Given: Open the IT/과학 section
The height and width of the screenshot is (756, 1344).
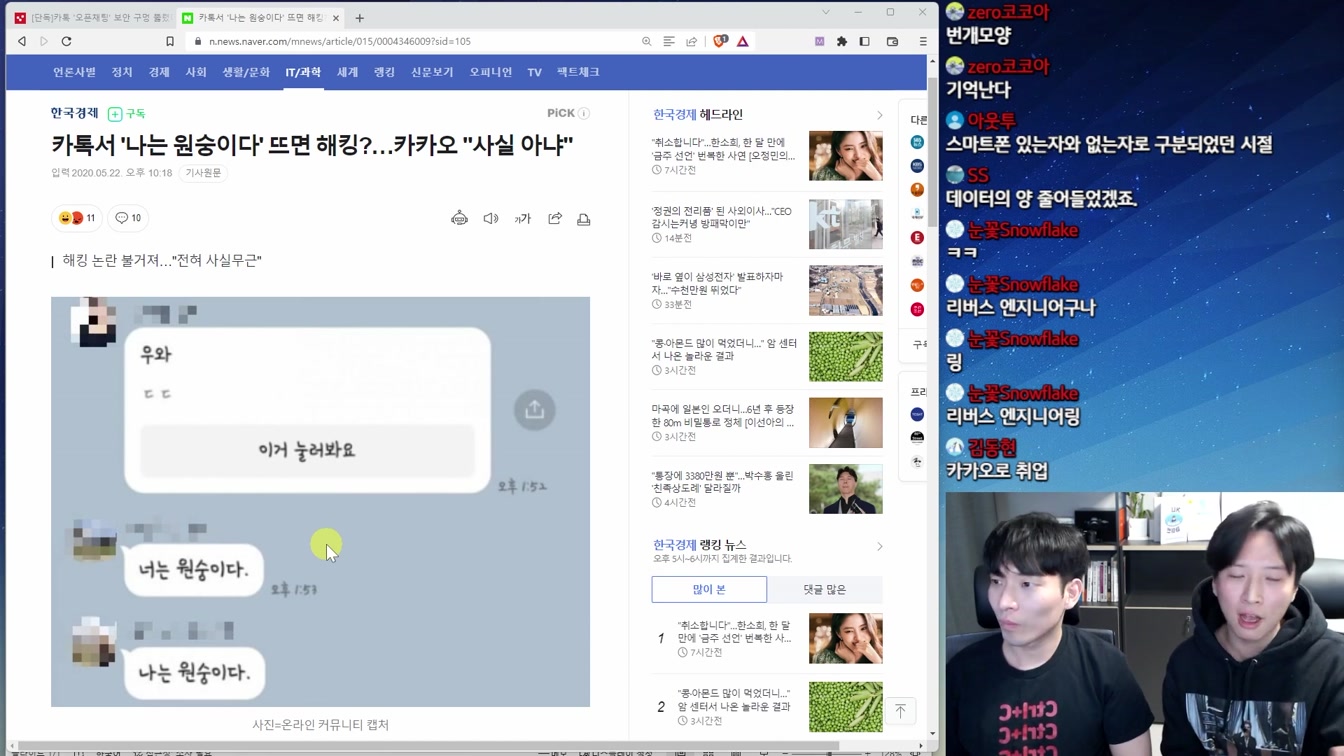Looking at the screenshot, I should point(303,72).
